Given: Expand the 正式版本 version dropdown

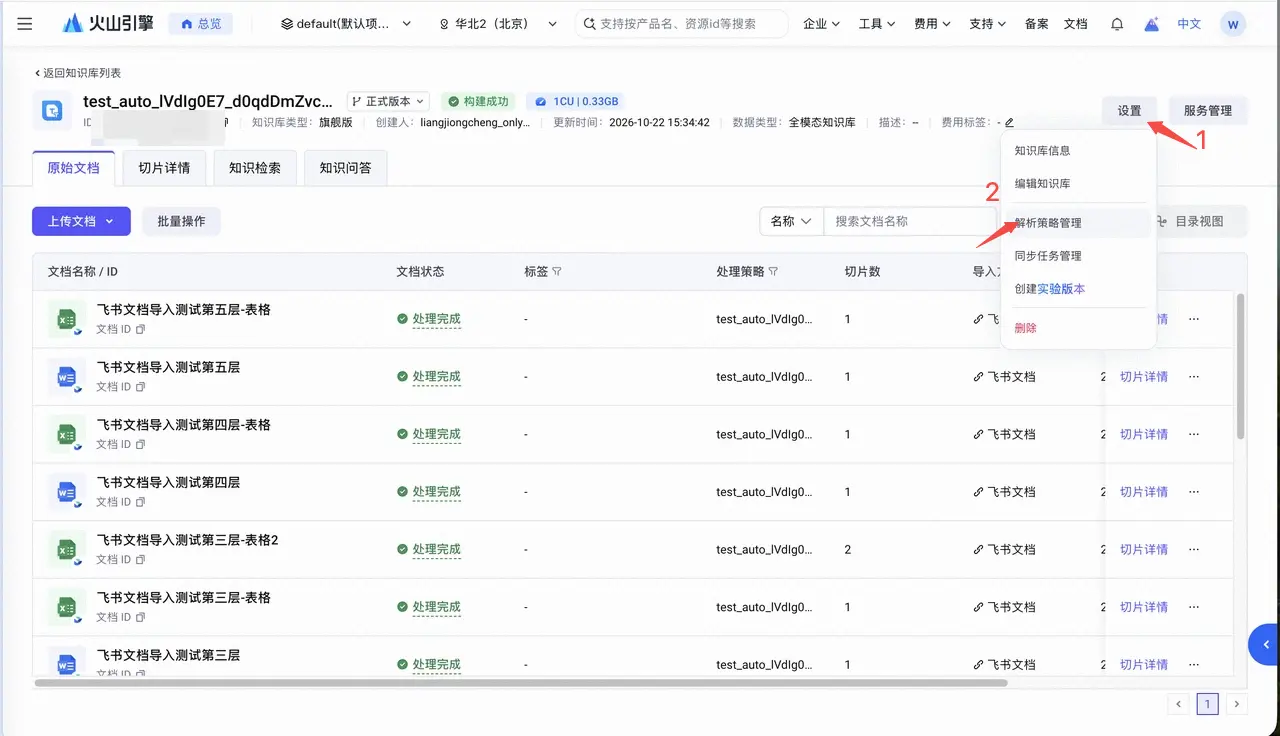Looking at the screenshot, I should (x=389, y=101).
